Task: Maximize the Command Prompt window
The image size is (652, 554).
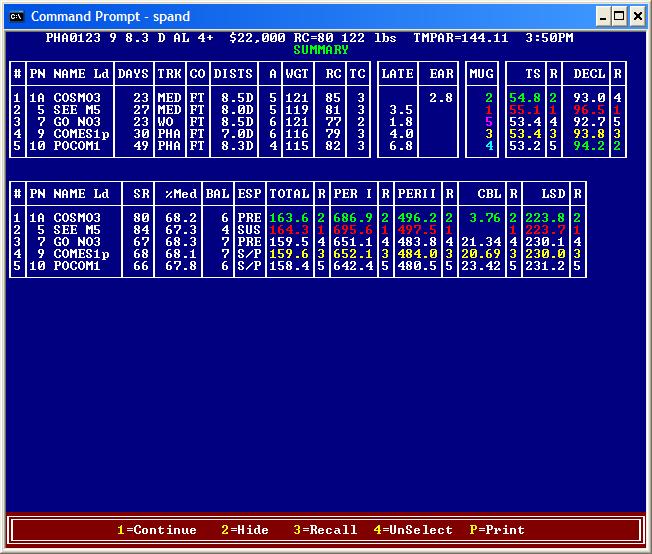Action: pos(619,17)
